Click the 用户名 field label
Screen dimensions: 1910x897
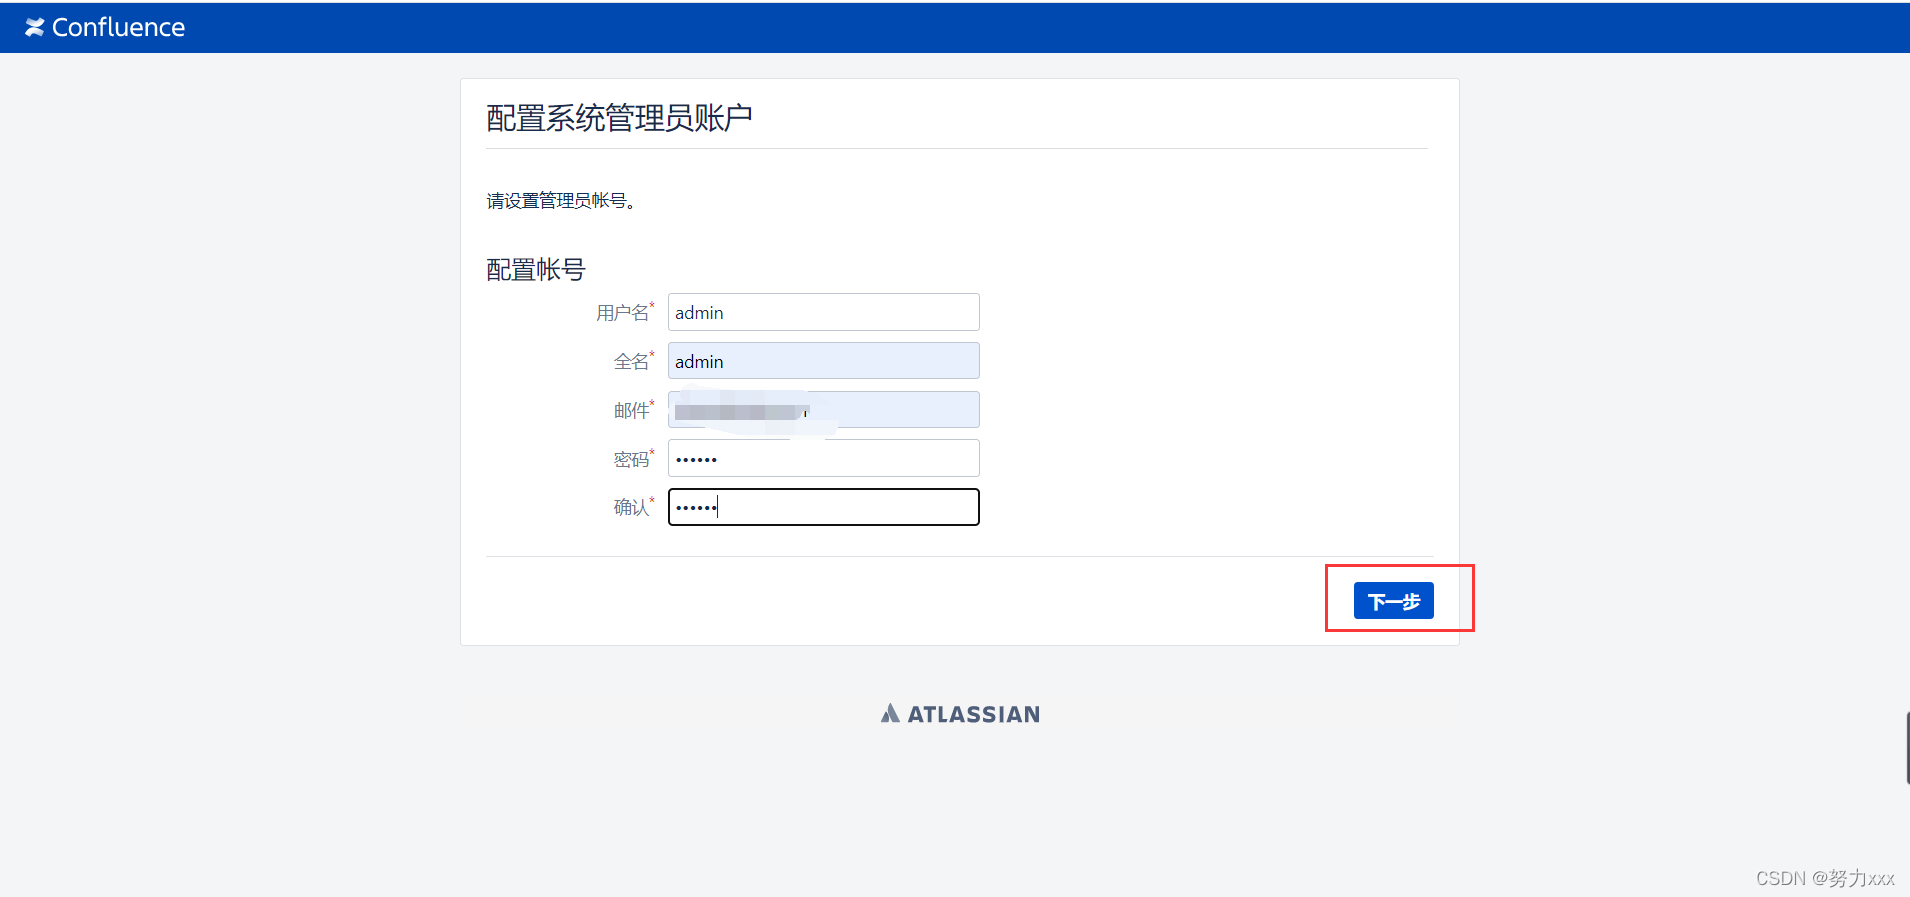point(623,313)
